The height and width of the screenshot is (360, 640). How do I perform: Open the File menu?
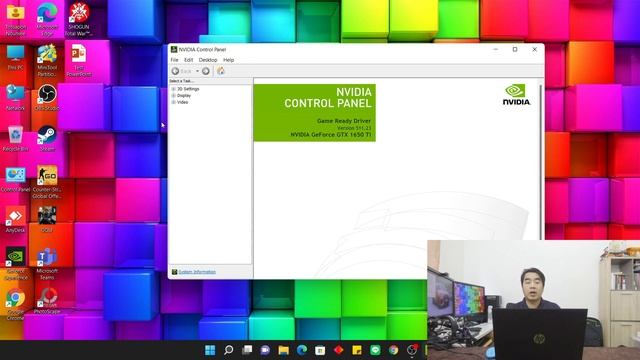174,60
